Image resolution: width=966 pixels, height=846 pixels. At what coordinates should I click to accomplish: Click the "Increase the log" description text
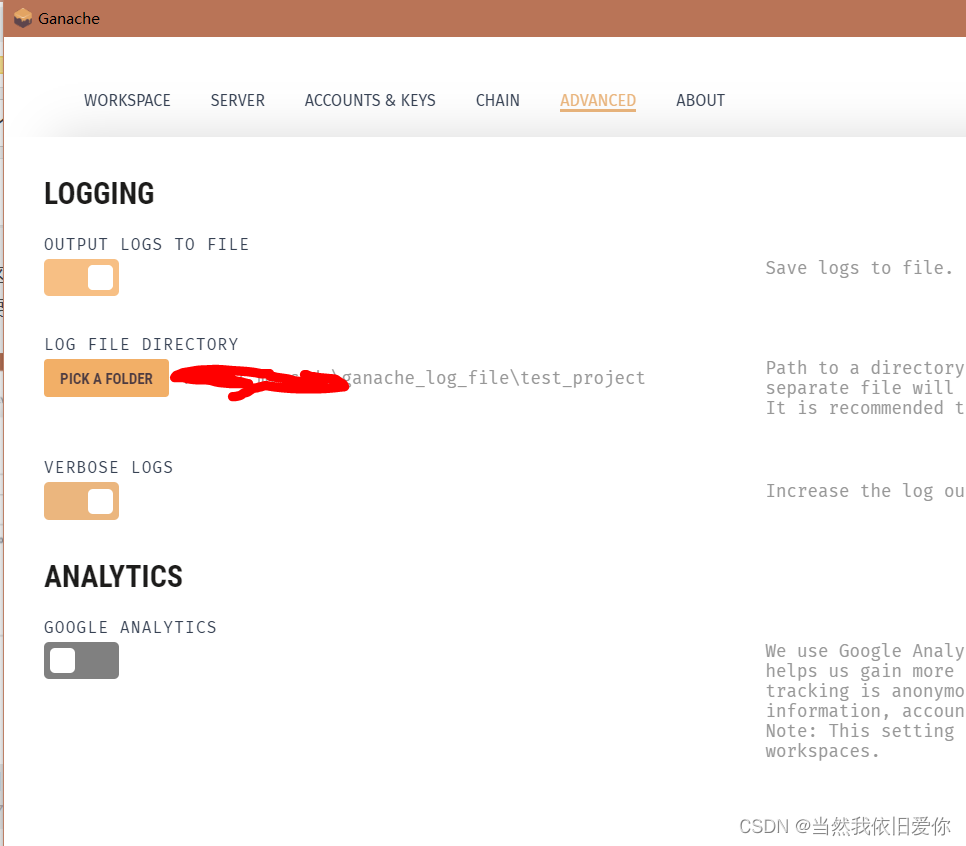coord(865,491)
